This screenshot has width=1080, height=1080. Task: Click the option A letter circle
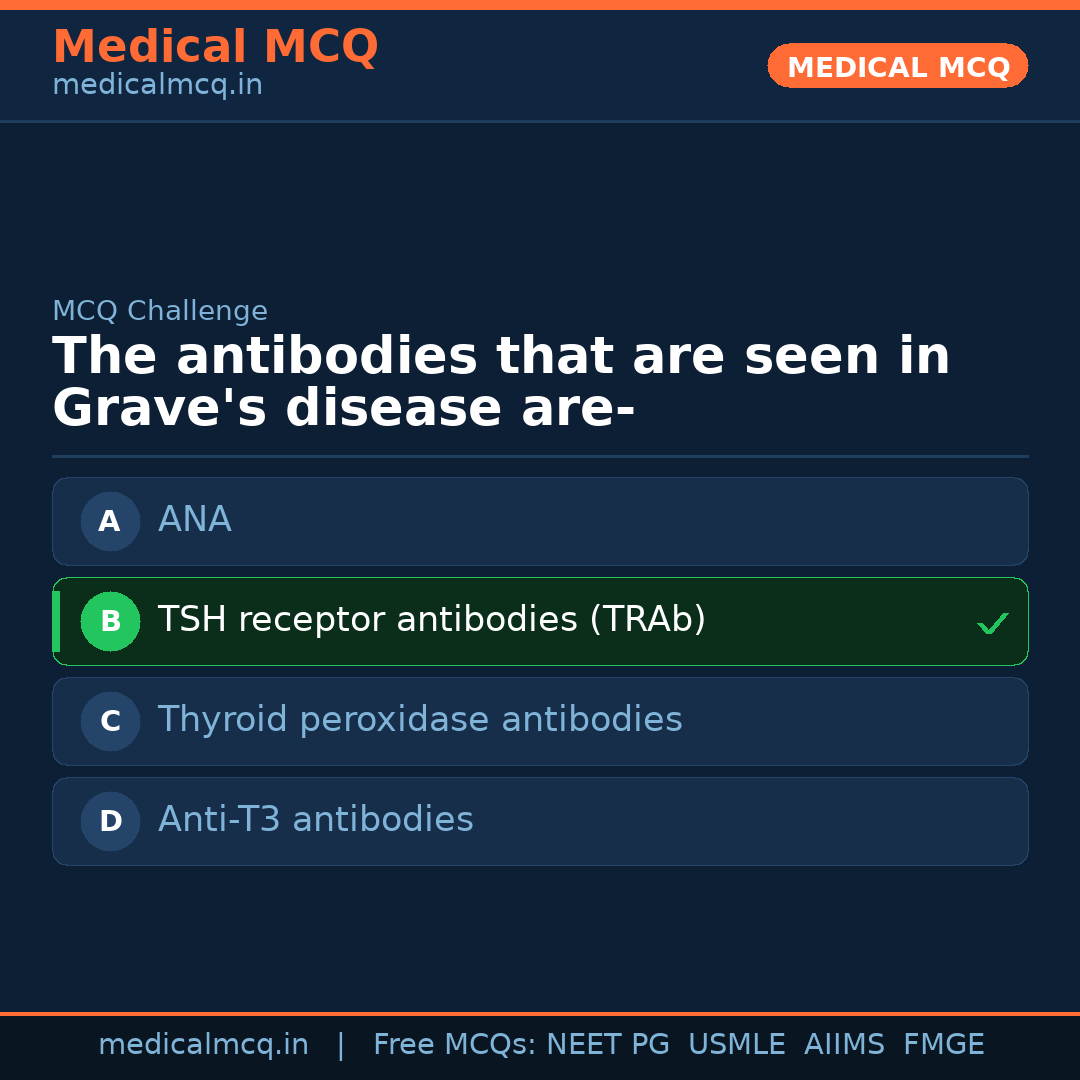tap(110, 521)
